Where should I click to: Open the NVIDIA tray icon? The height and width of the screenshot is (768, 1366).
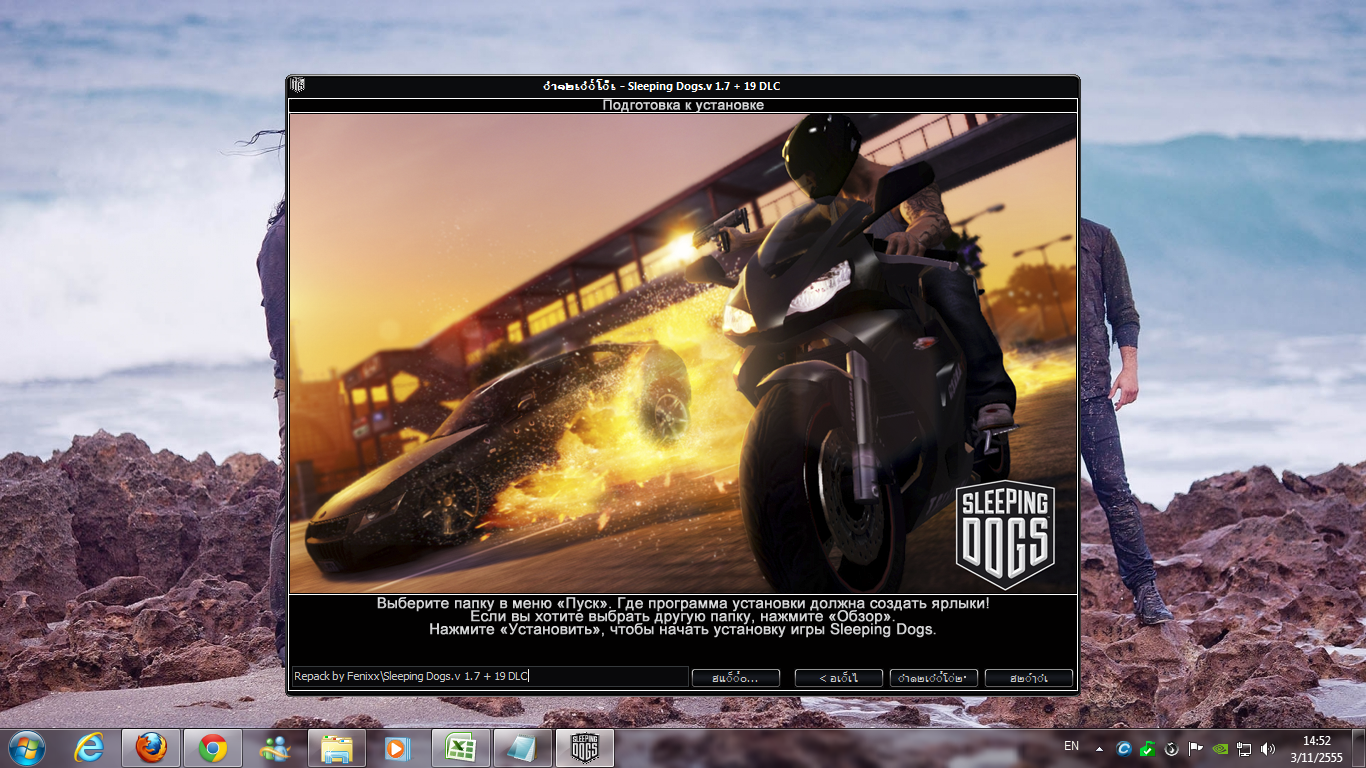(1220, 748)
